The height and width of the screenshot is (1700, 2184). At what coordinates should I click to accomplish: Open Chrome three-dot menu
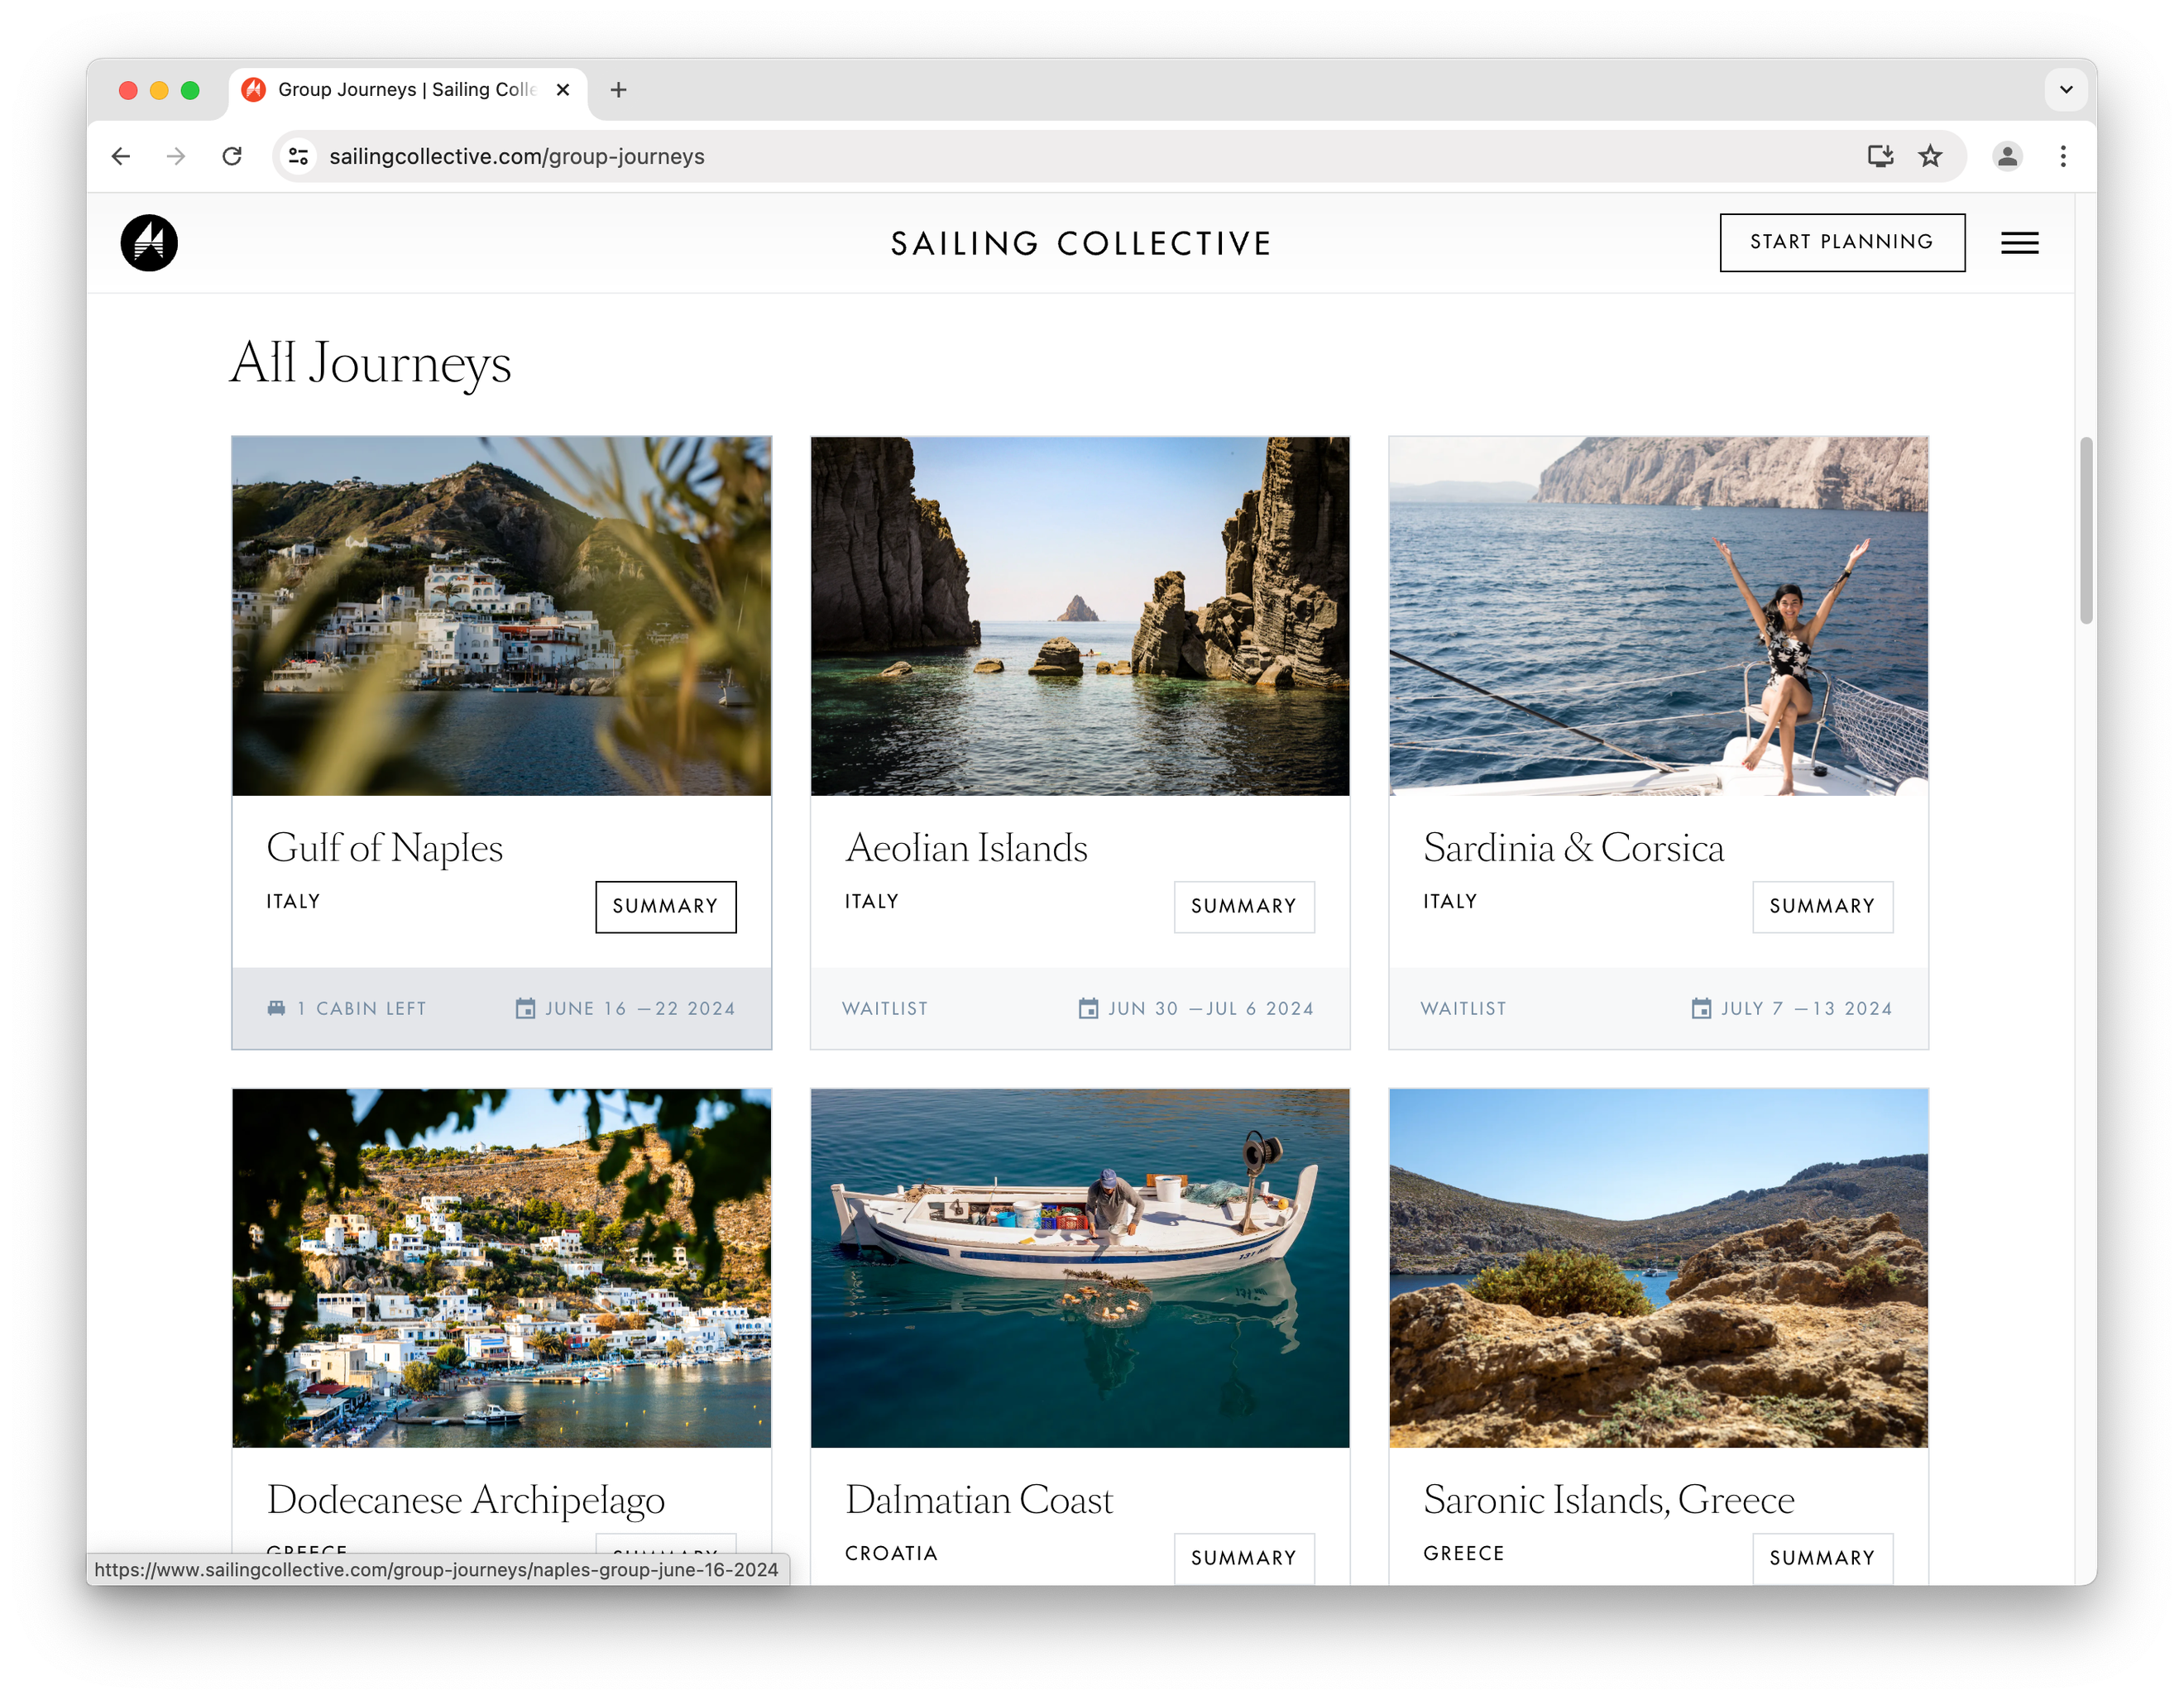pyautogui.click(x=2063, y=156)
